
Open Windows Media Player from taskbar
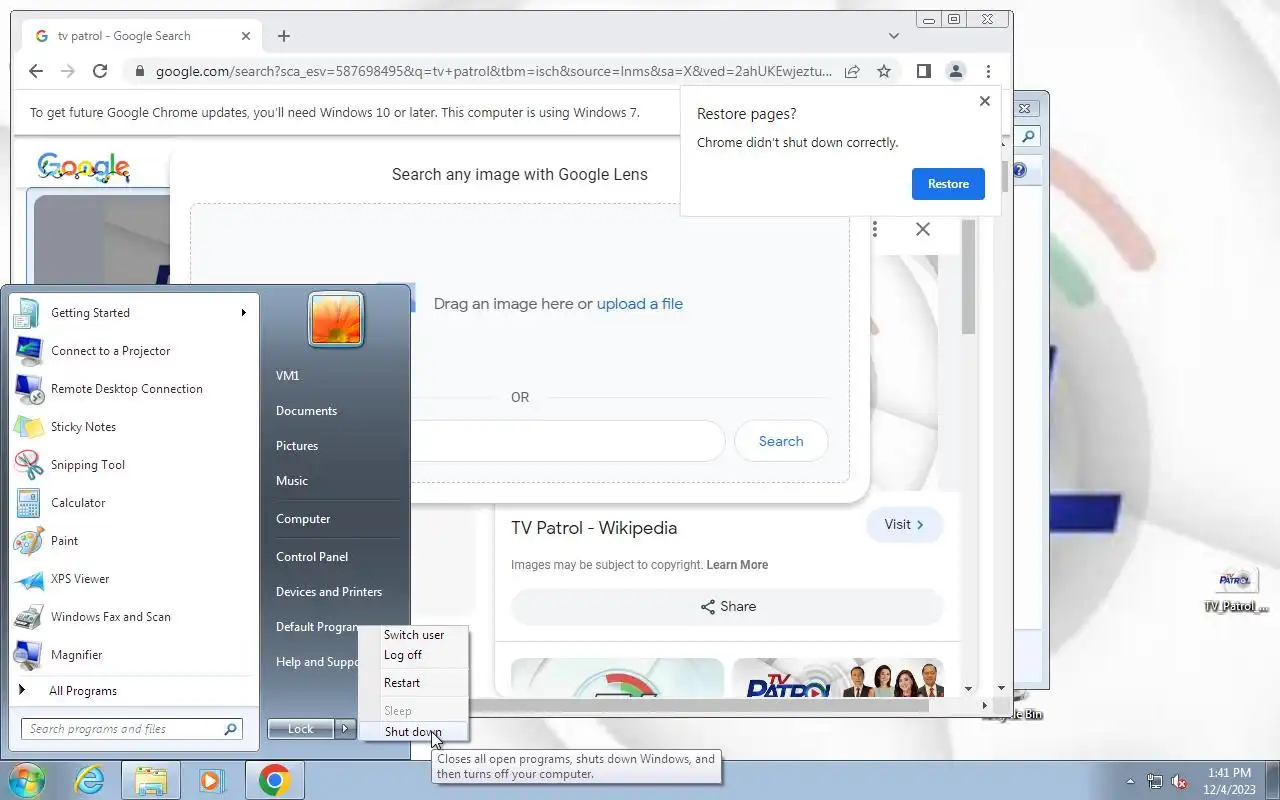[x=212, y=780]
